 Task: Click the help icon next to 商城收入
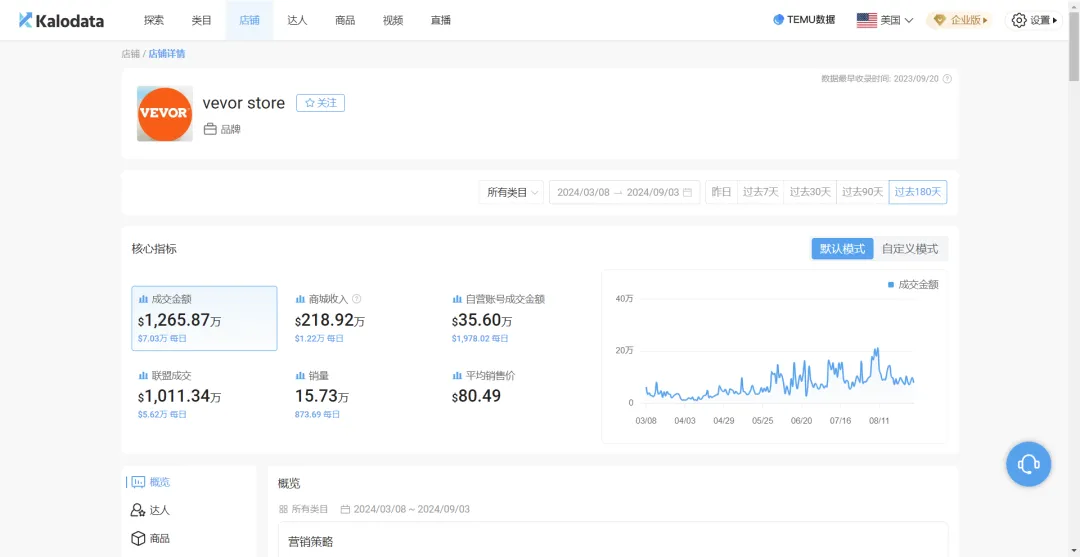pyautogui.click(x=357, y=299)
